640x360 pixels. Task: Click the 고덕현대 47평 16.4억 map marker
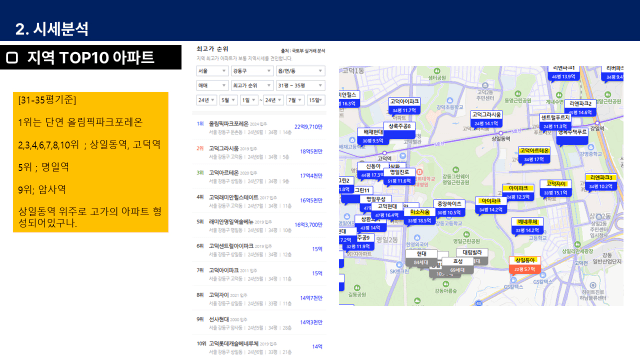(x=387, y=211)
